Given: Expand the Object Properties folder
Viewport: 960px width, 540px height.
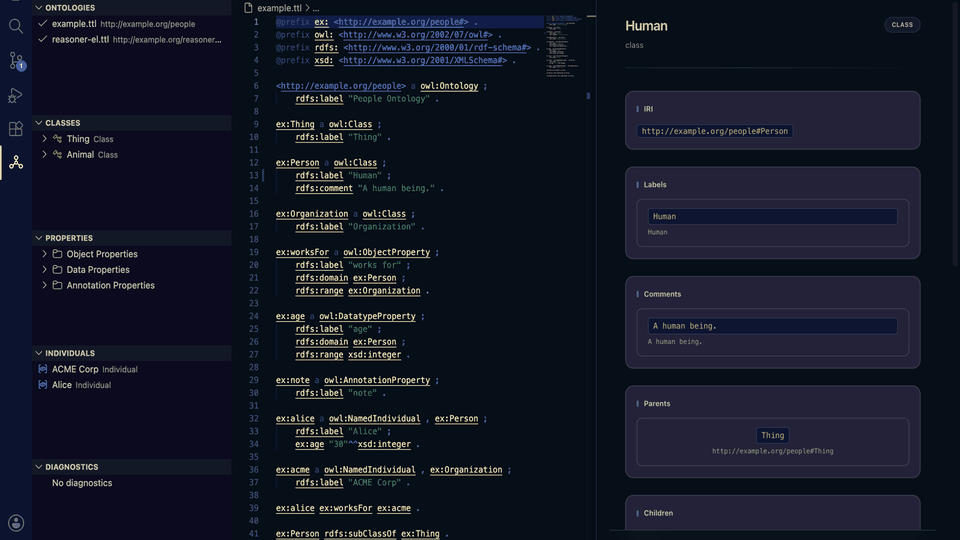Looking at the screenshot, I should [x=44, y=253].
